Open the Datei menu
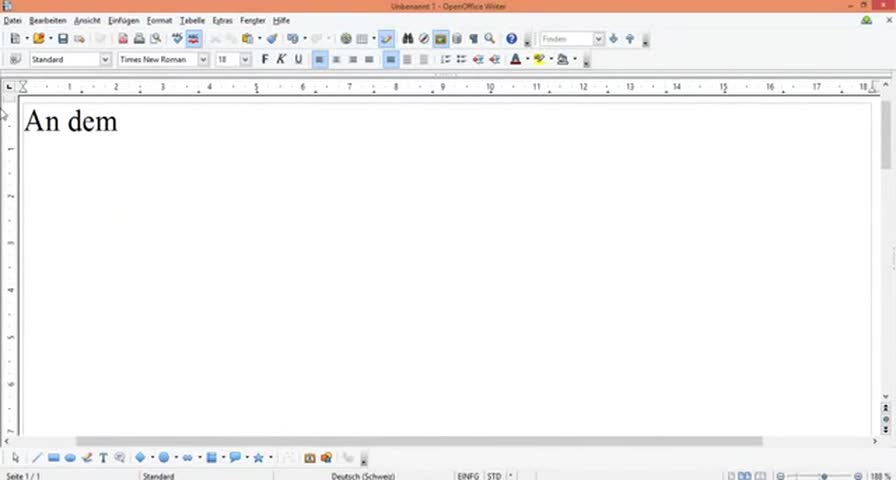Image resolution: width=896 pixels, height=480 pixels. [13, 21]
